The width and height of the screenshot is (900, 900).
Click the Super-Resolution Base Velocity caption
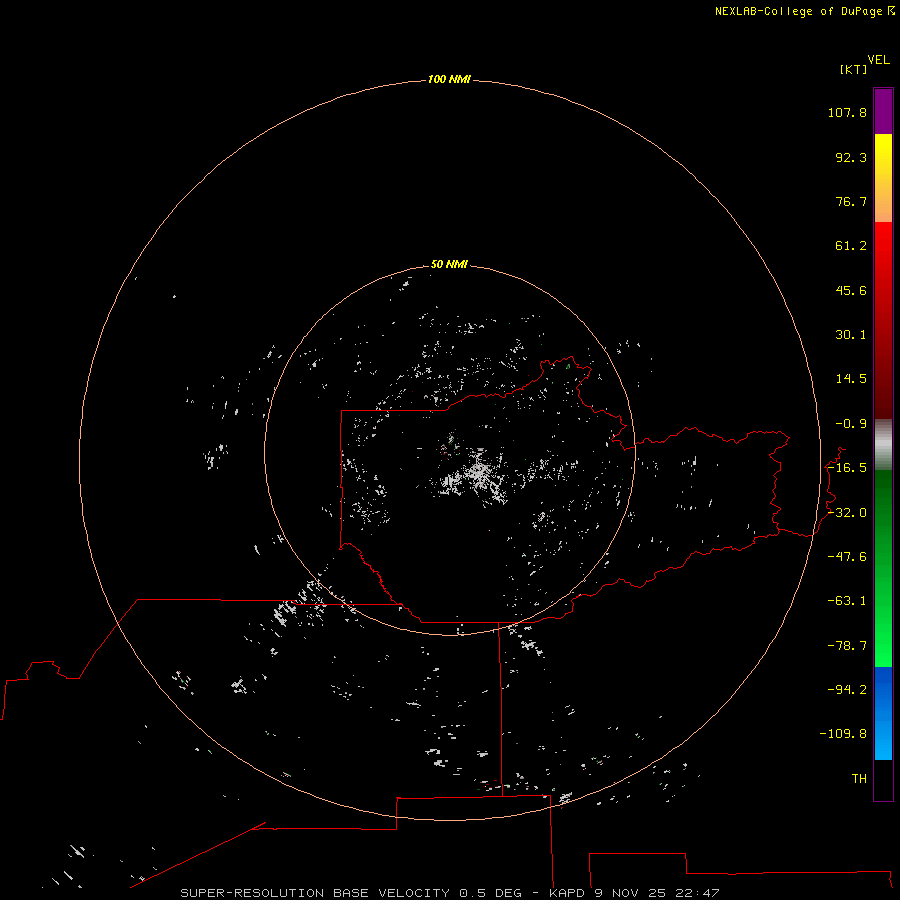449,893
